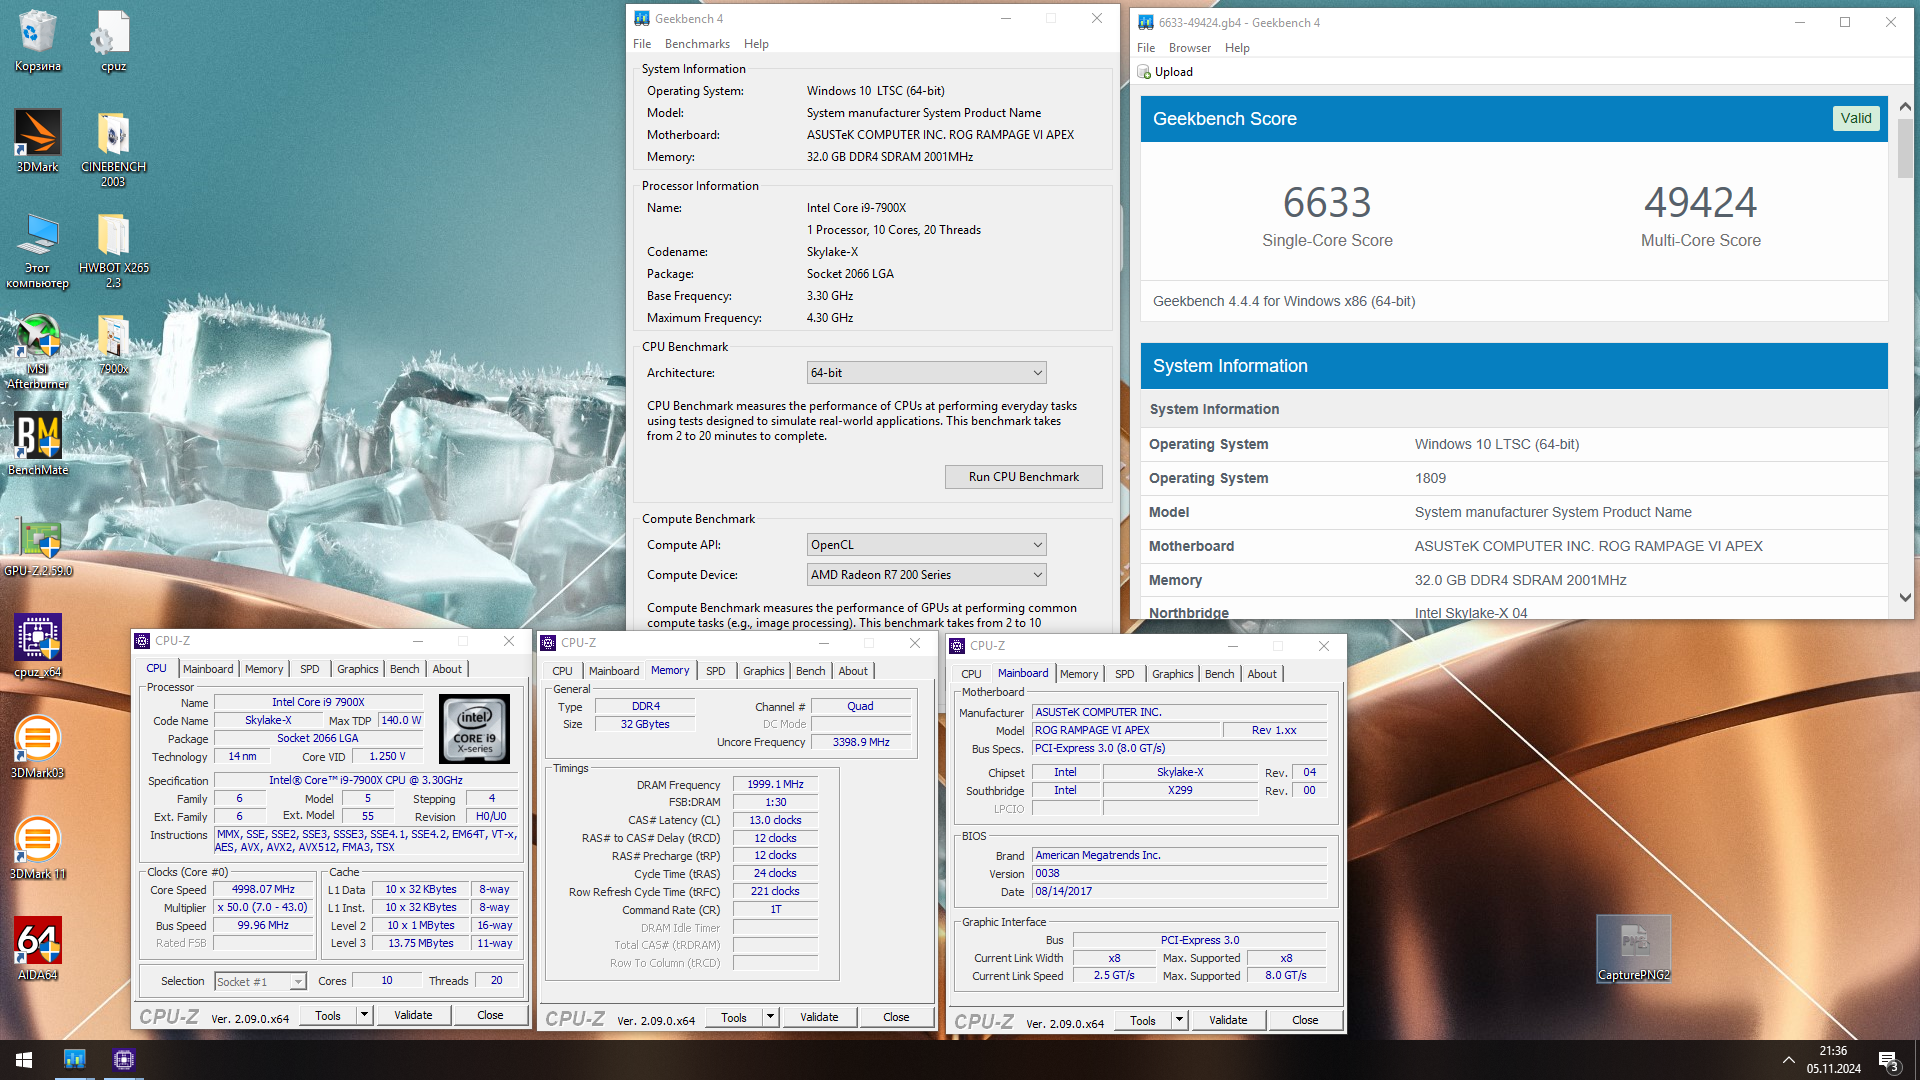Viewport: 1920px width, 1080px height.
Task: Open the Benchmarks menu in Geekbench 4
Action: (x=697, y=44)
